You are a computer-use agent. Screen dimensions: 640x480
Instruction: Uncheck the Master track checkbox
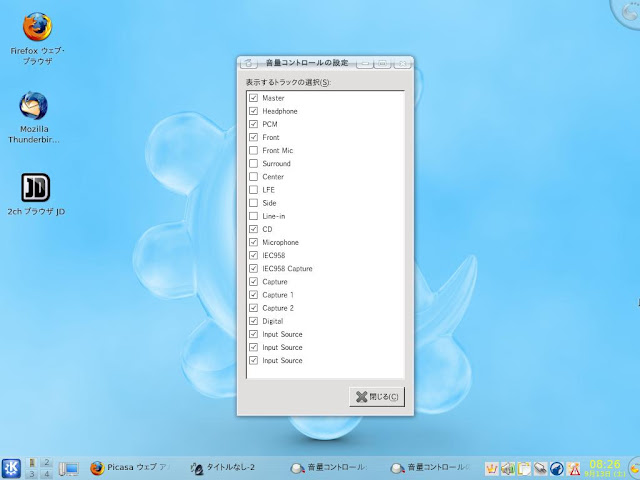pyautogui.click(x=253, y=98)
